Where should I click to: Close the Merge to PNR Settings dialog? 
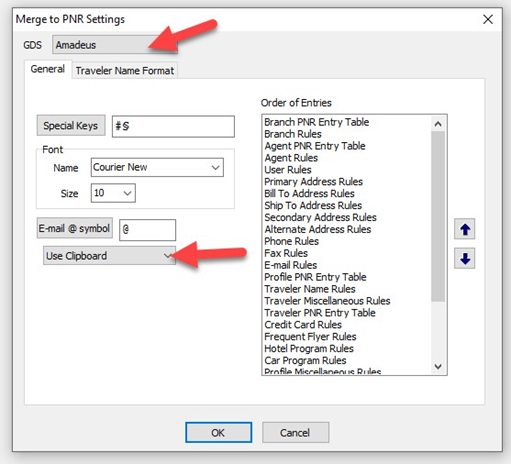[488, 19]
